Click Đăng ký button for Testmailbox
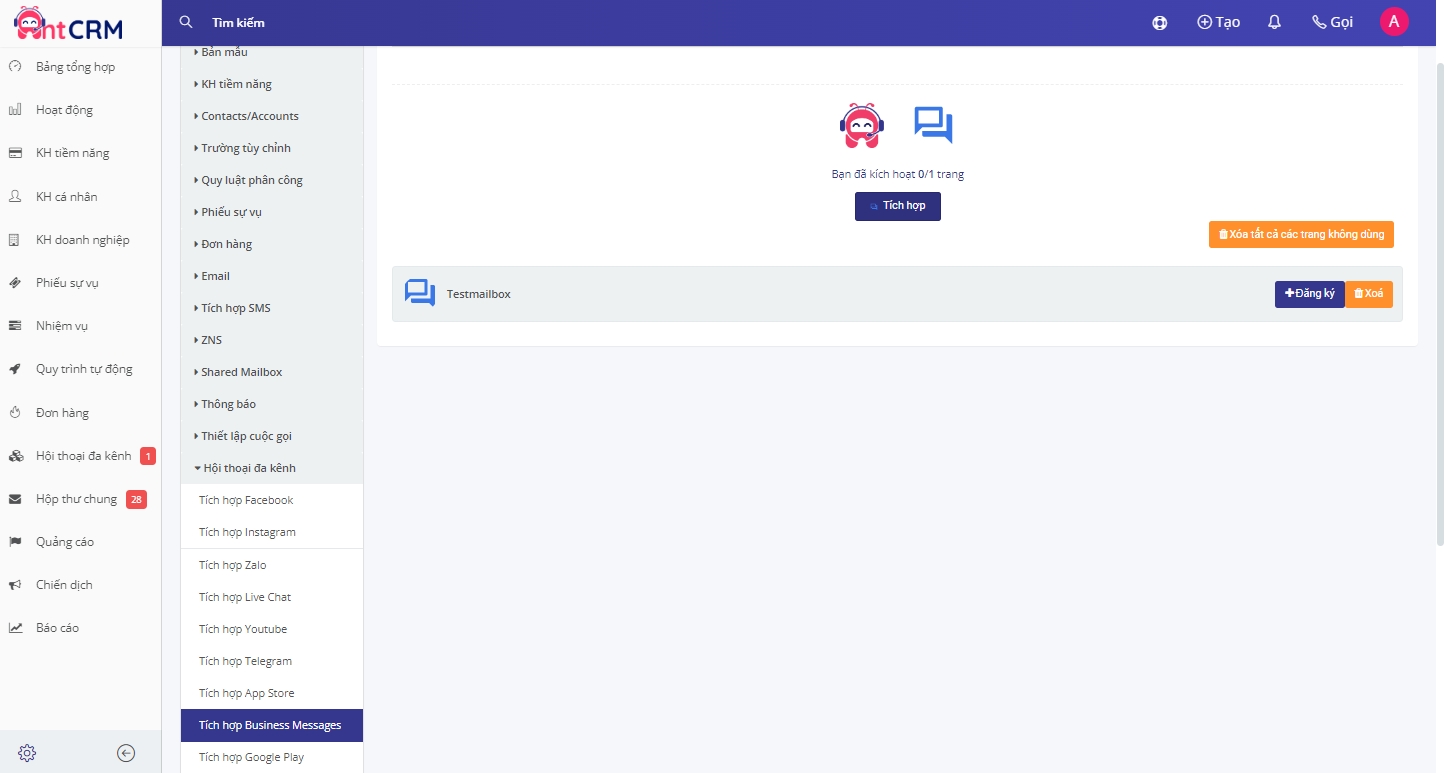Viewport: 1445px width, 773px height. pos(1309,294)
